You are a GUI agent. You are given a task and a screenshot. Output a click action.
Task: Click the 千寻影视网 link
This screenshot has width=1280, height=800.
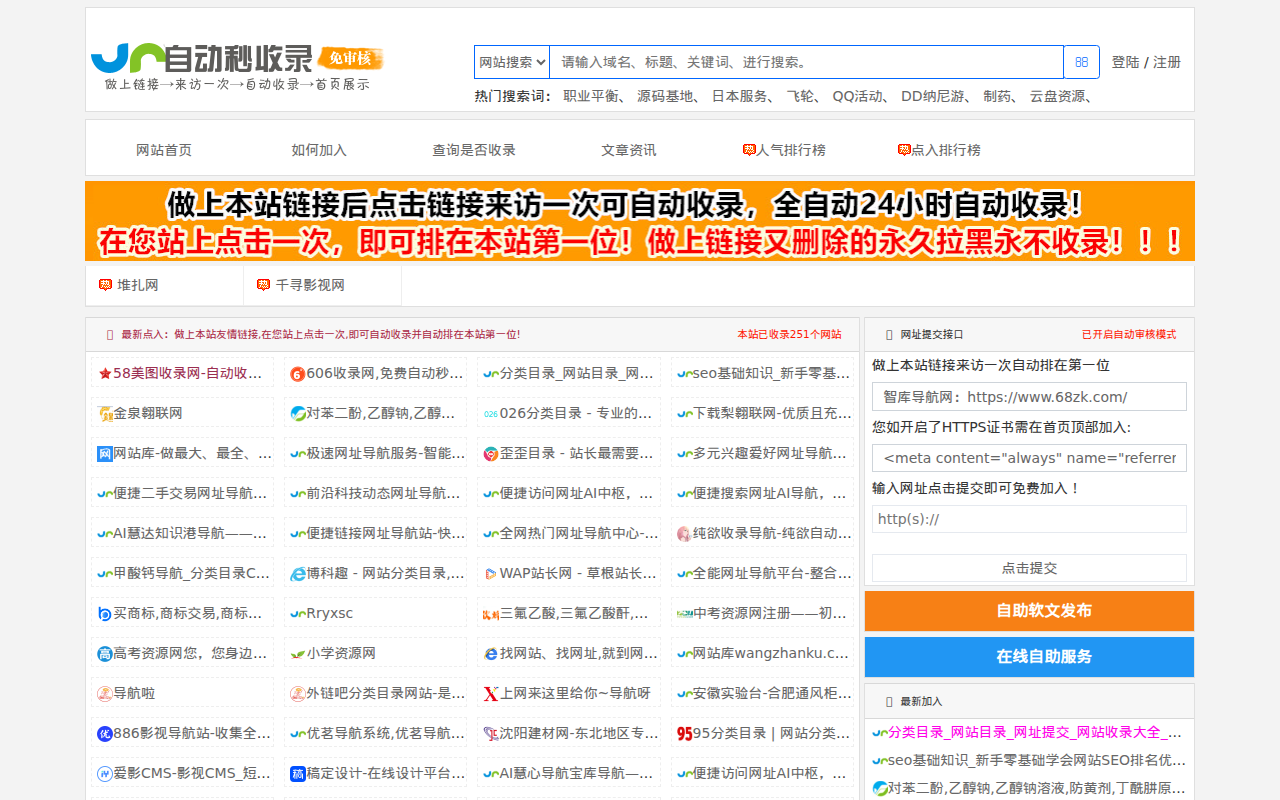coord(310,285)
